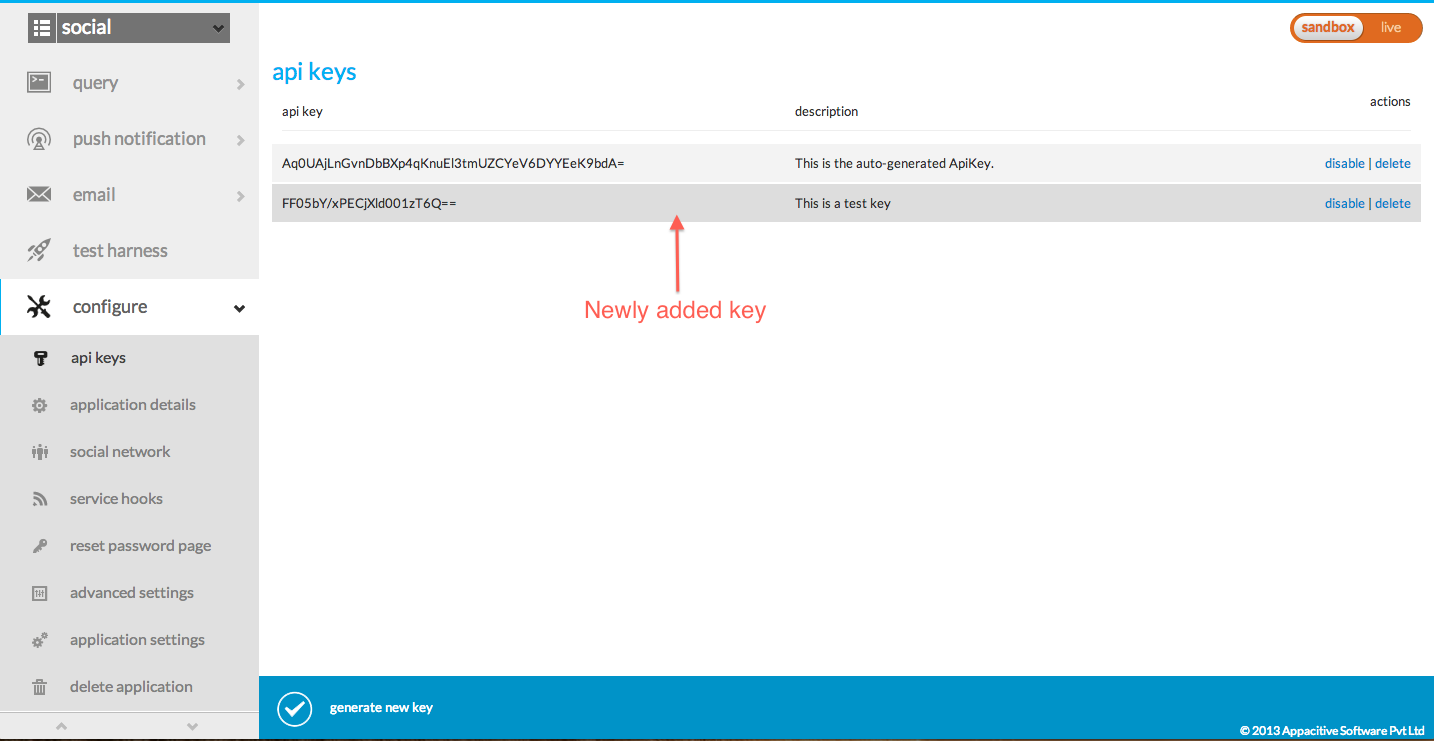The image size is (1434, 741).
Task: Select the sandbox environment option
Action: pyautogui.click(x=1327, y=28)
